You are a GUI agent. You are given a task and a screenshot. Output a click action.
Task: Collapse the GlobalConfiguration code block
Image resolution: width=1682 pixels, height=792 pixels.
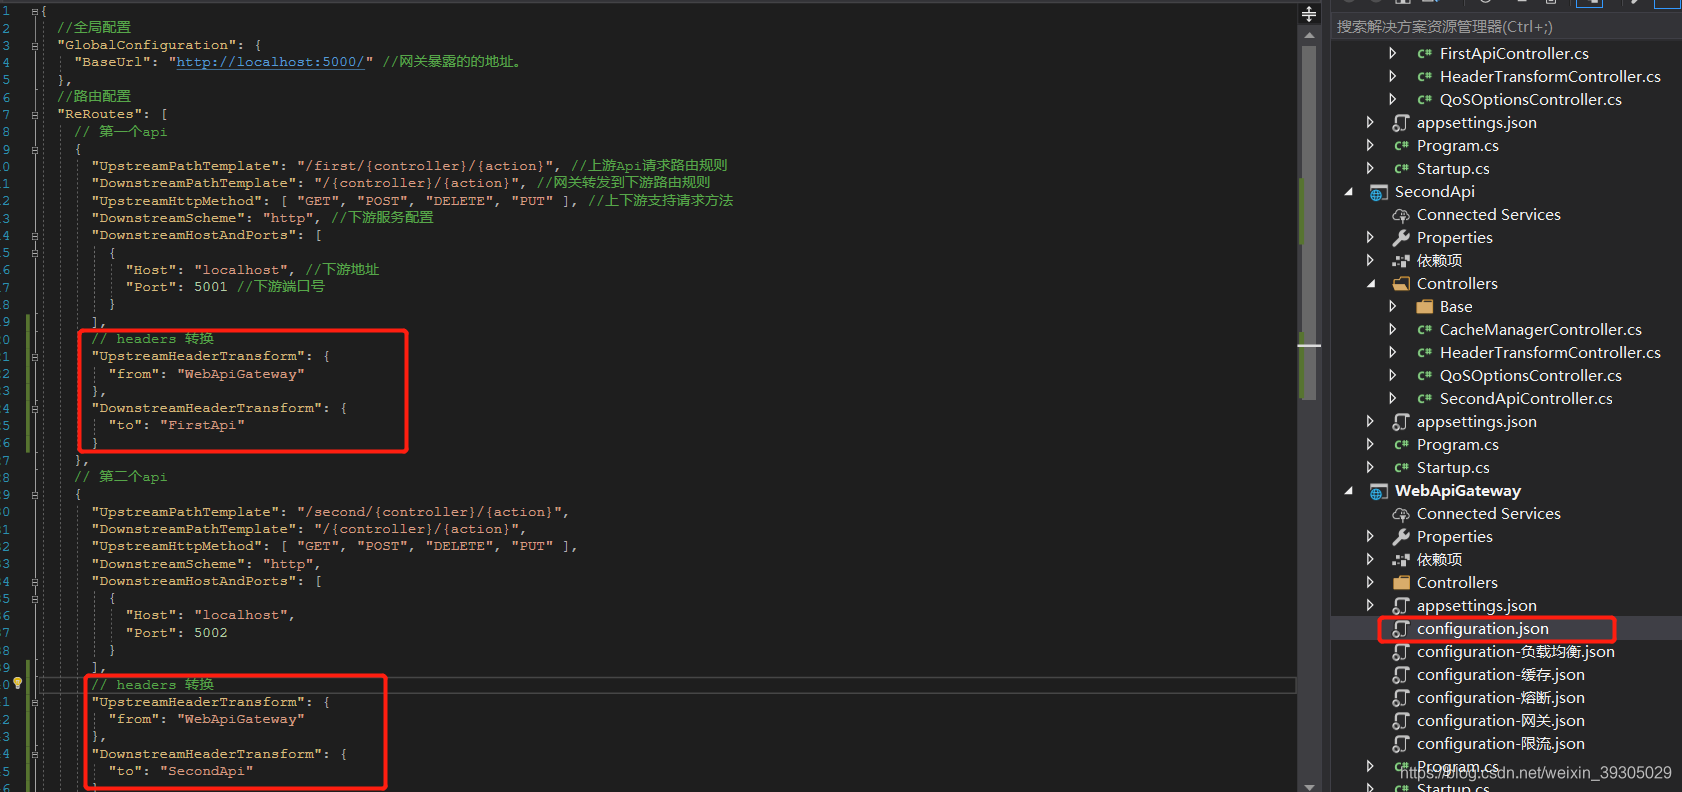pyautogui.click(x=35, y=46)
